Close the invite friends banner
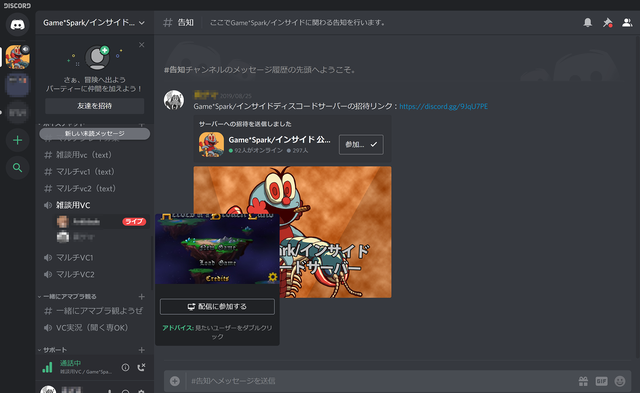 [x=141, y=44]
